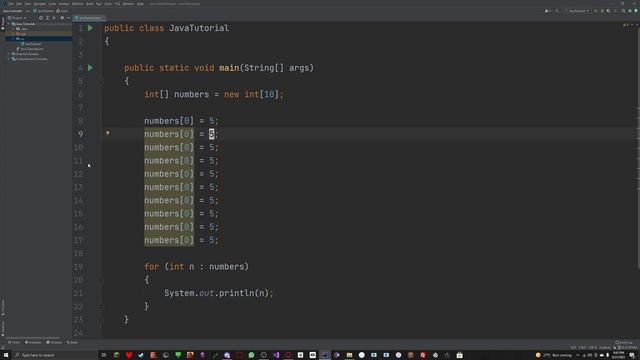
Task: Collapse the Java Tutorials root node
Action: pos(9,24)
